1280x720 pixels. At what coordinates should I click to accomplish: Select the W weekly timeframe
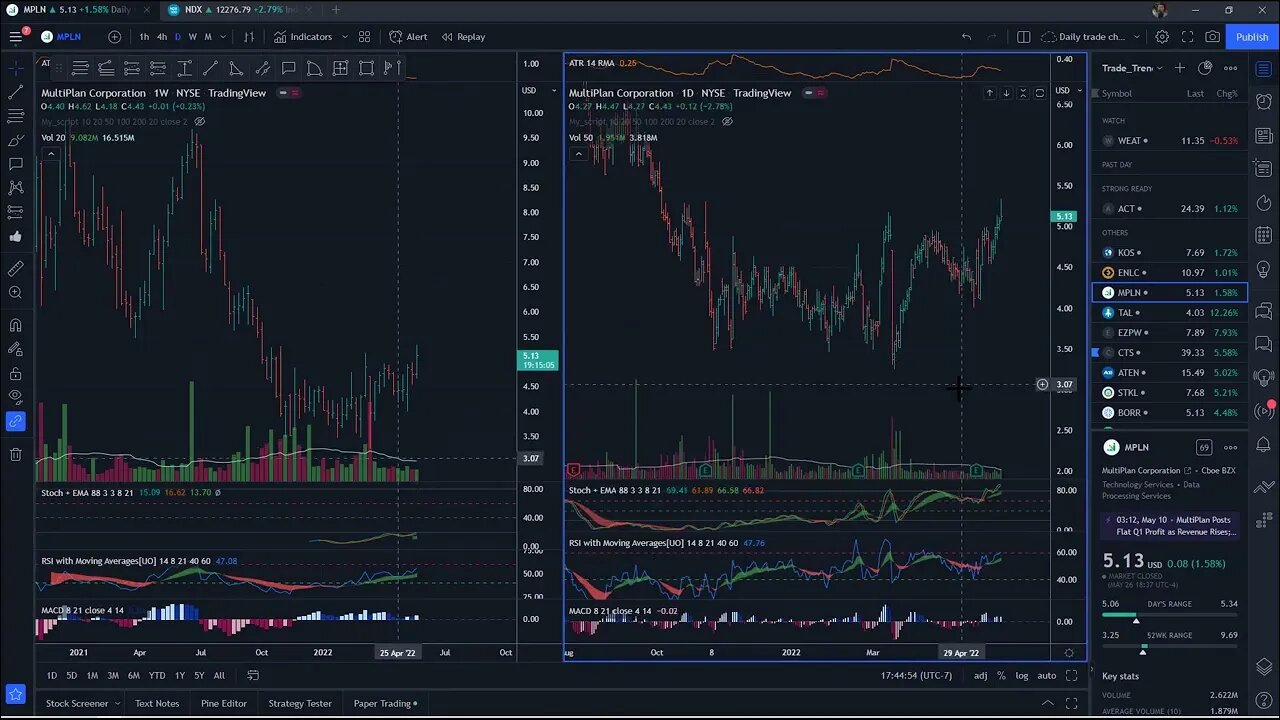pos(192,37)
